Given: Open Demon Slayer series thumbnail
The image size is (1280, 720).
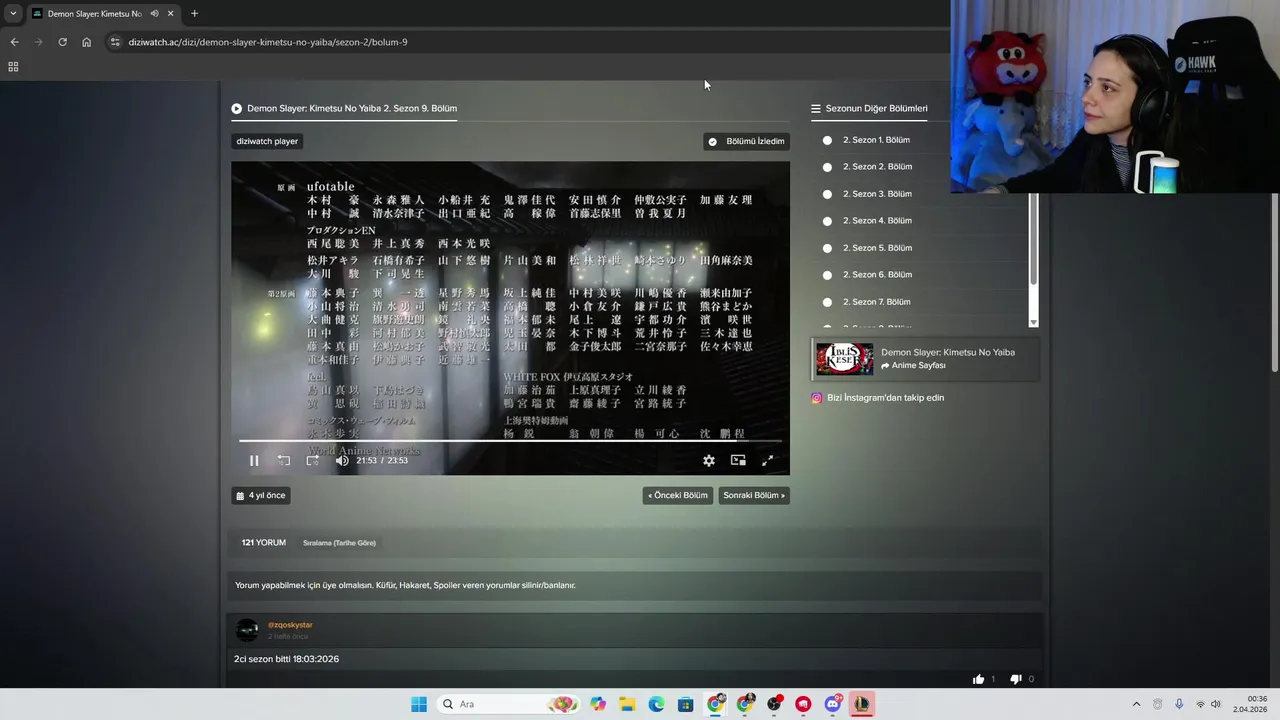Looking at the screenshot, I should tap(844, 359).
